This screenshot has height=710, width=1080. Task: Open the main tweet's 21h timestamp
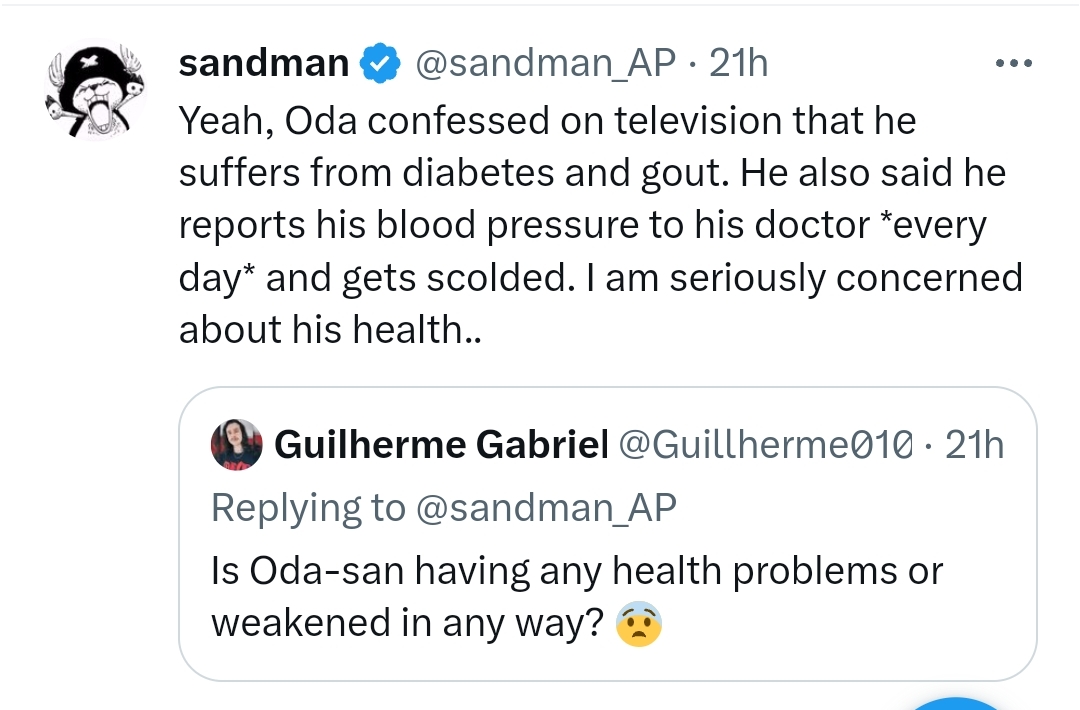pos(739,64)
